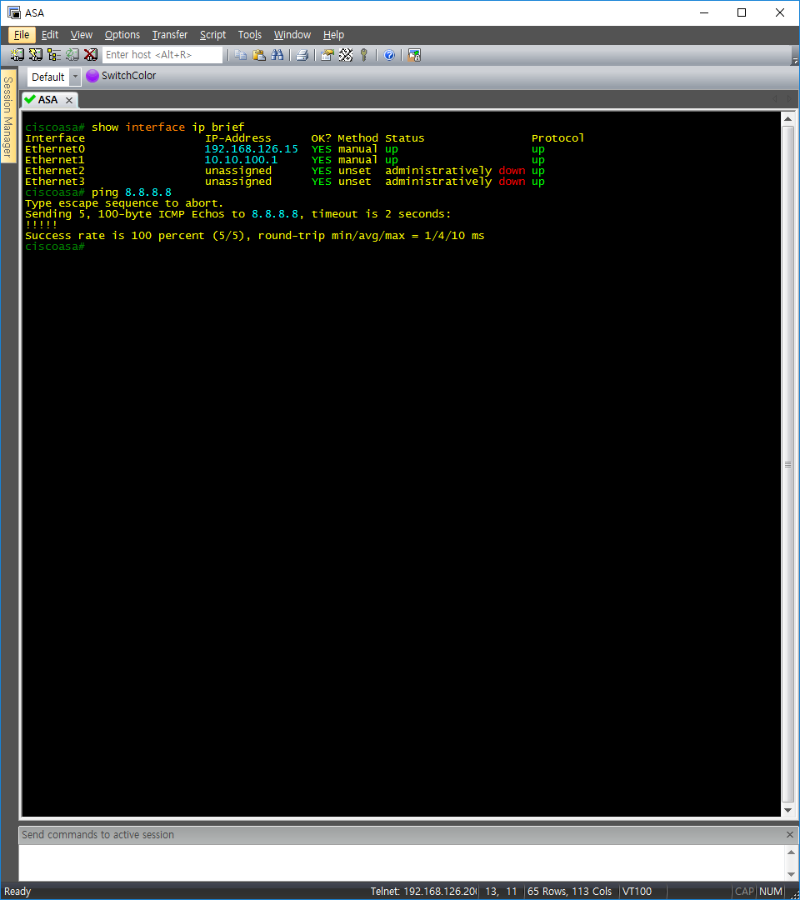
Task: Open the Window menu
Action: tap(292, 35)
